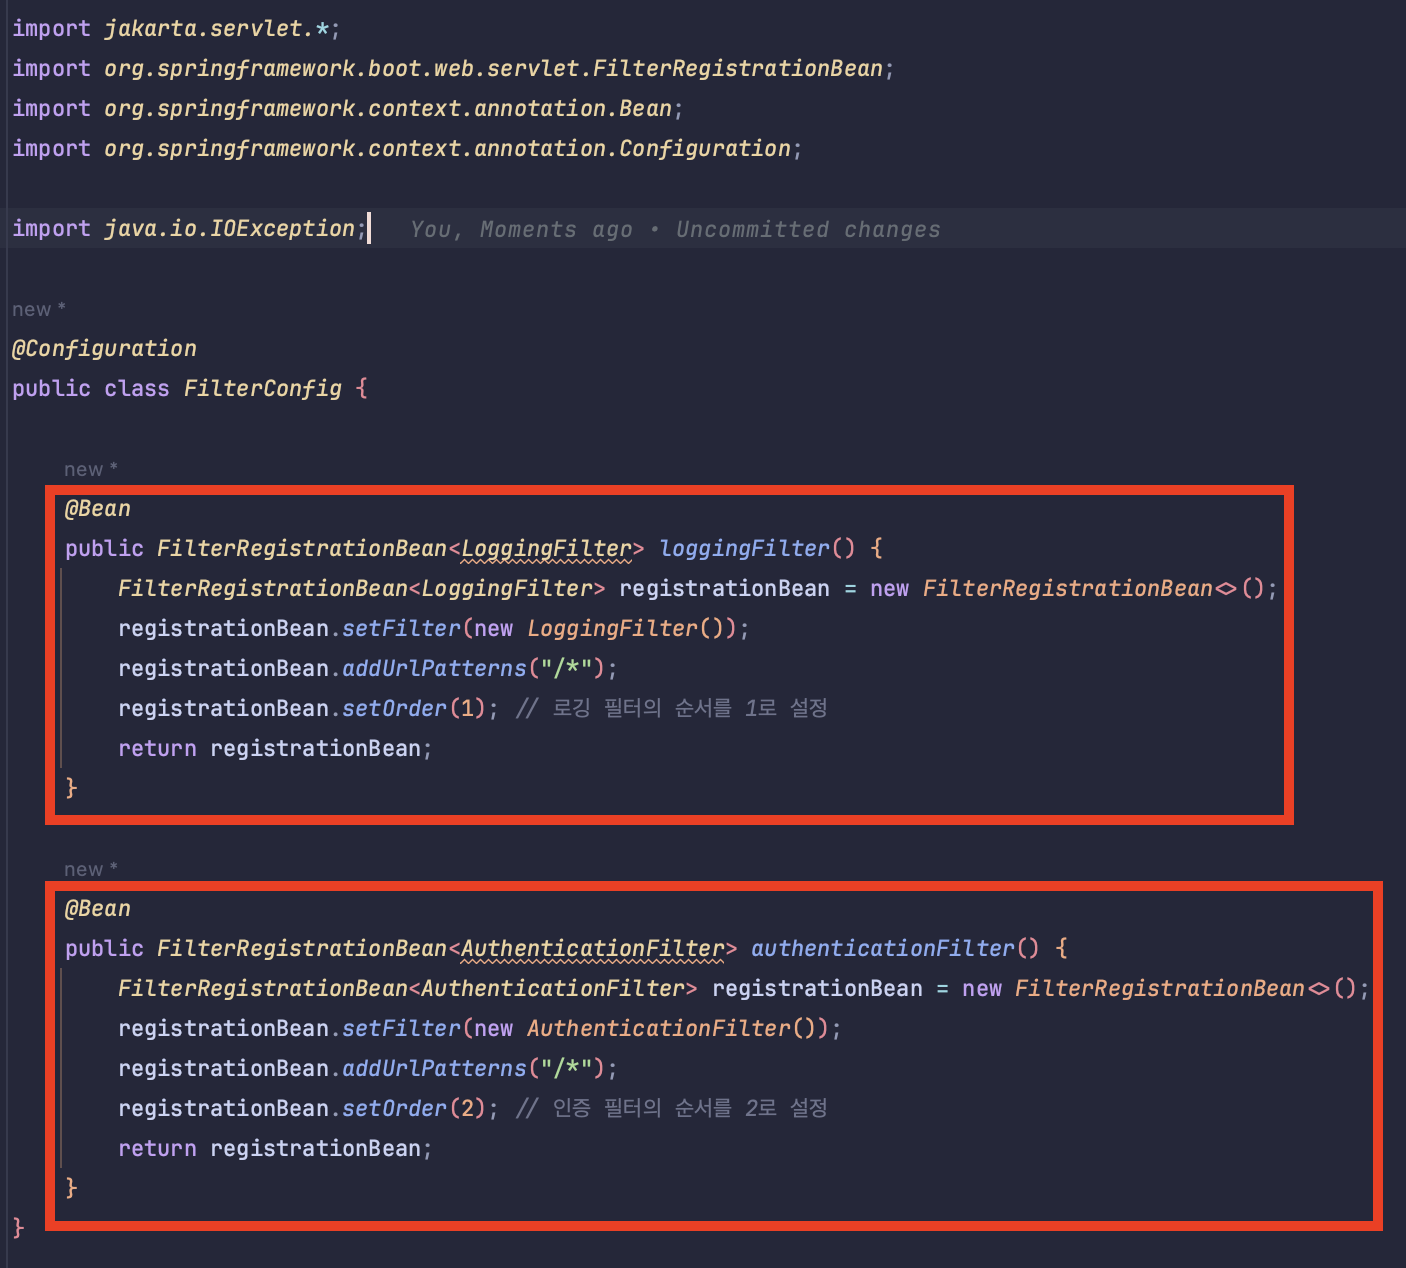Click the closing brace of the authenticationFilter method
This screenshot has height=1268, width=1406.
71,1188
